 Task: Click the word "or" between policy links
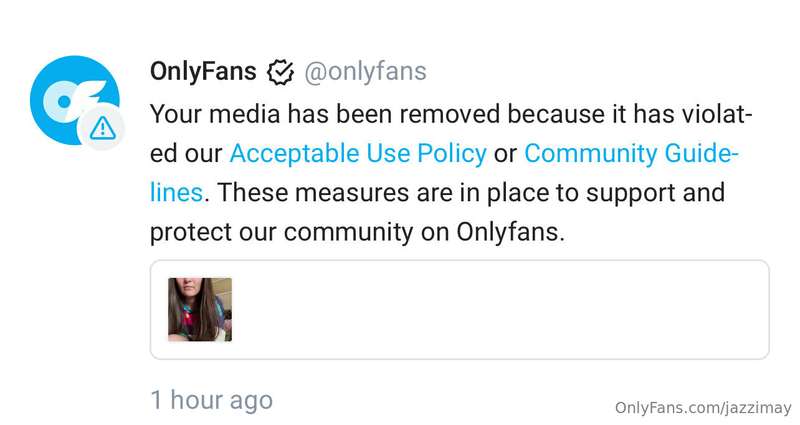pyautogui.click(x=506, y=154)
